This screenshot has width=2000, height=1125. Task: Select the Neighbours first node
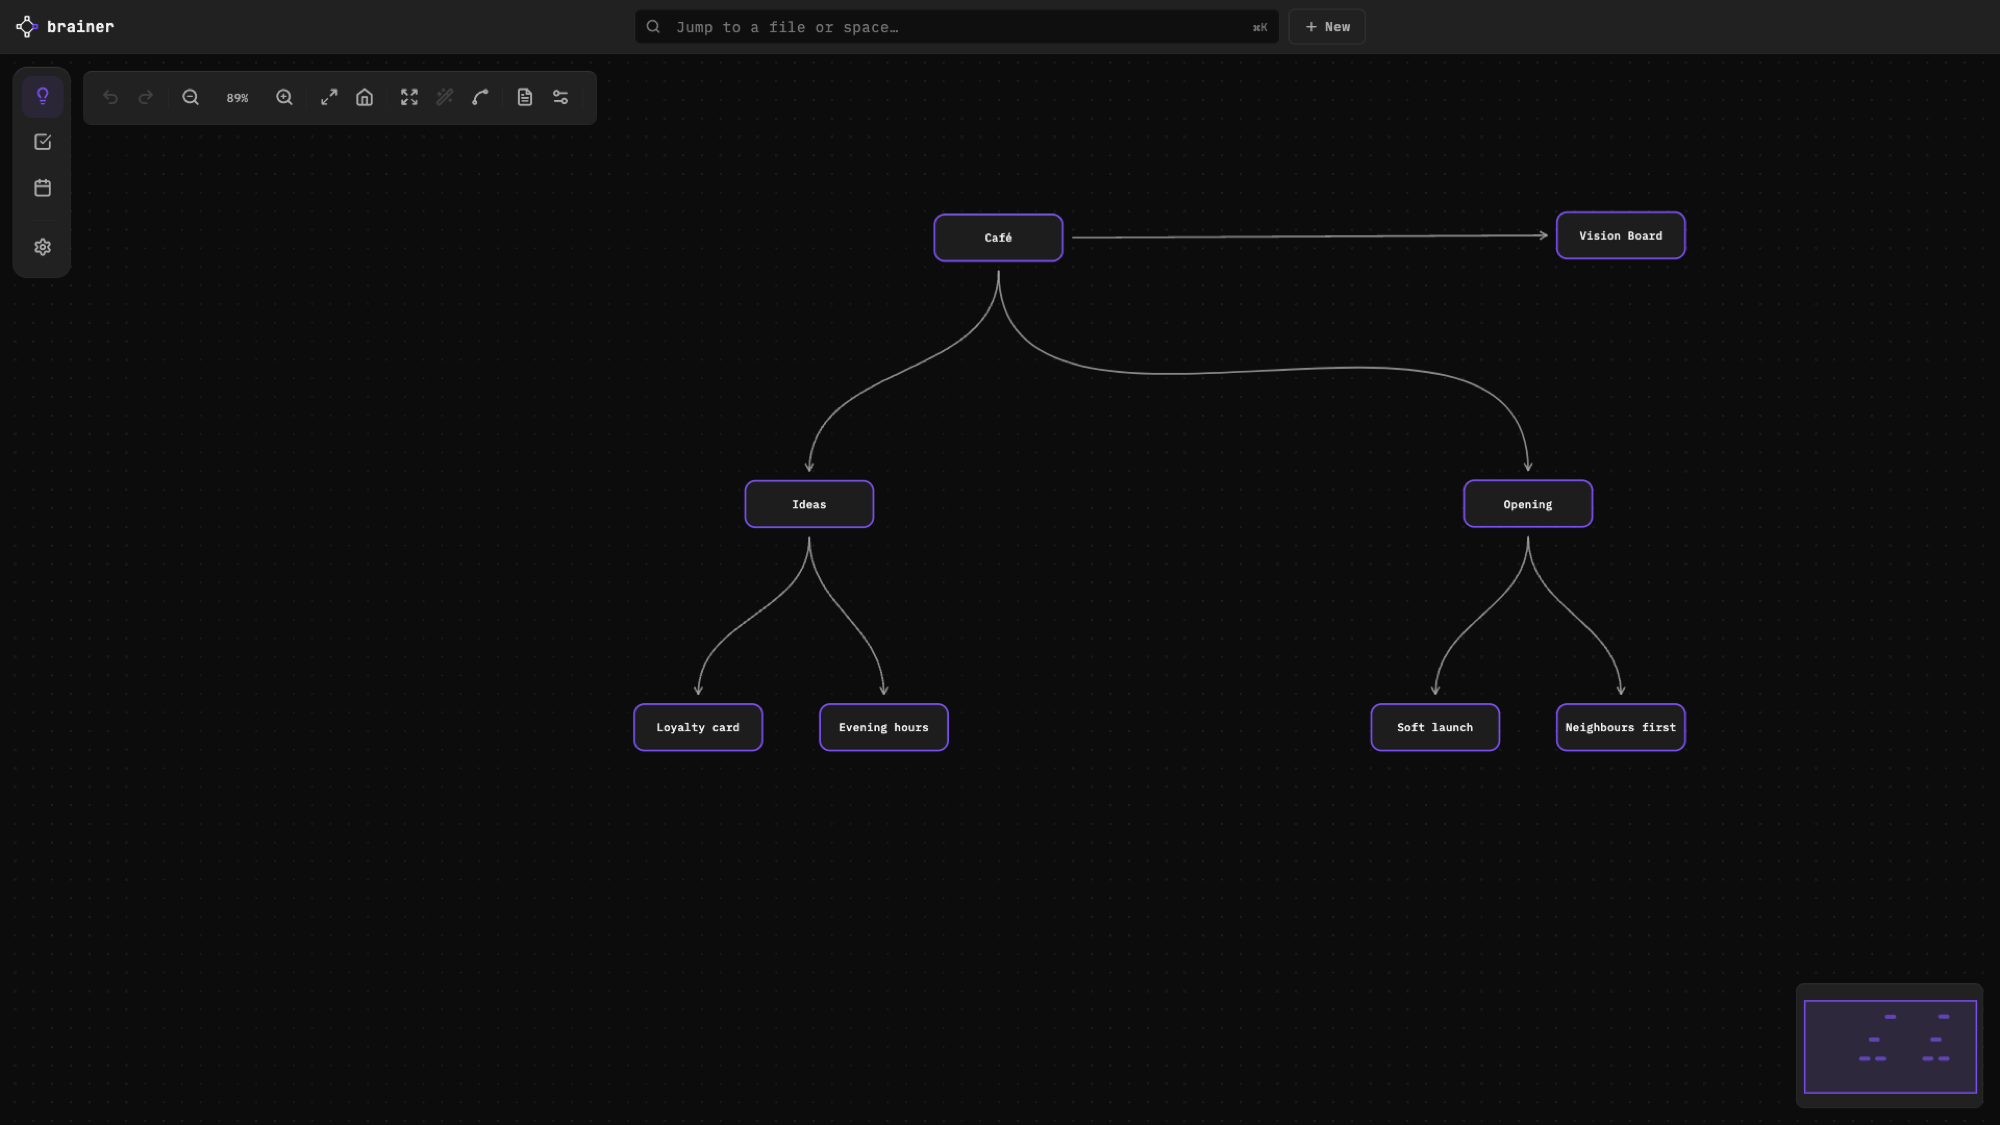point(1620,727)
